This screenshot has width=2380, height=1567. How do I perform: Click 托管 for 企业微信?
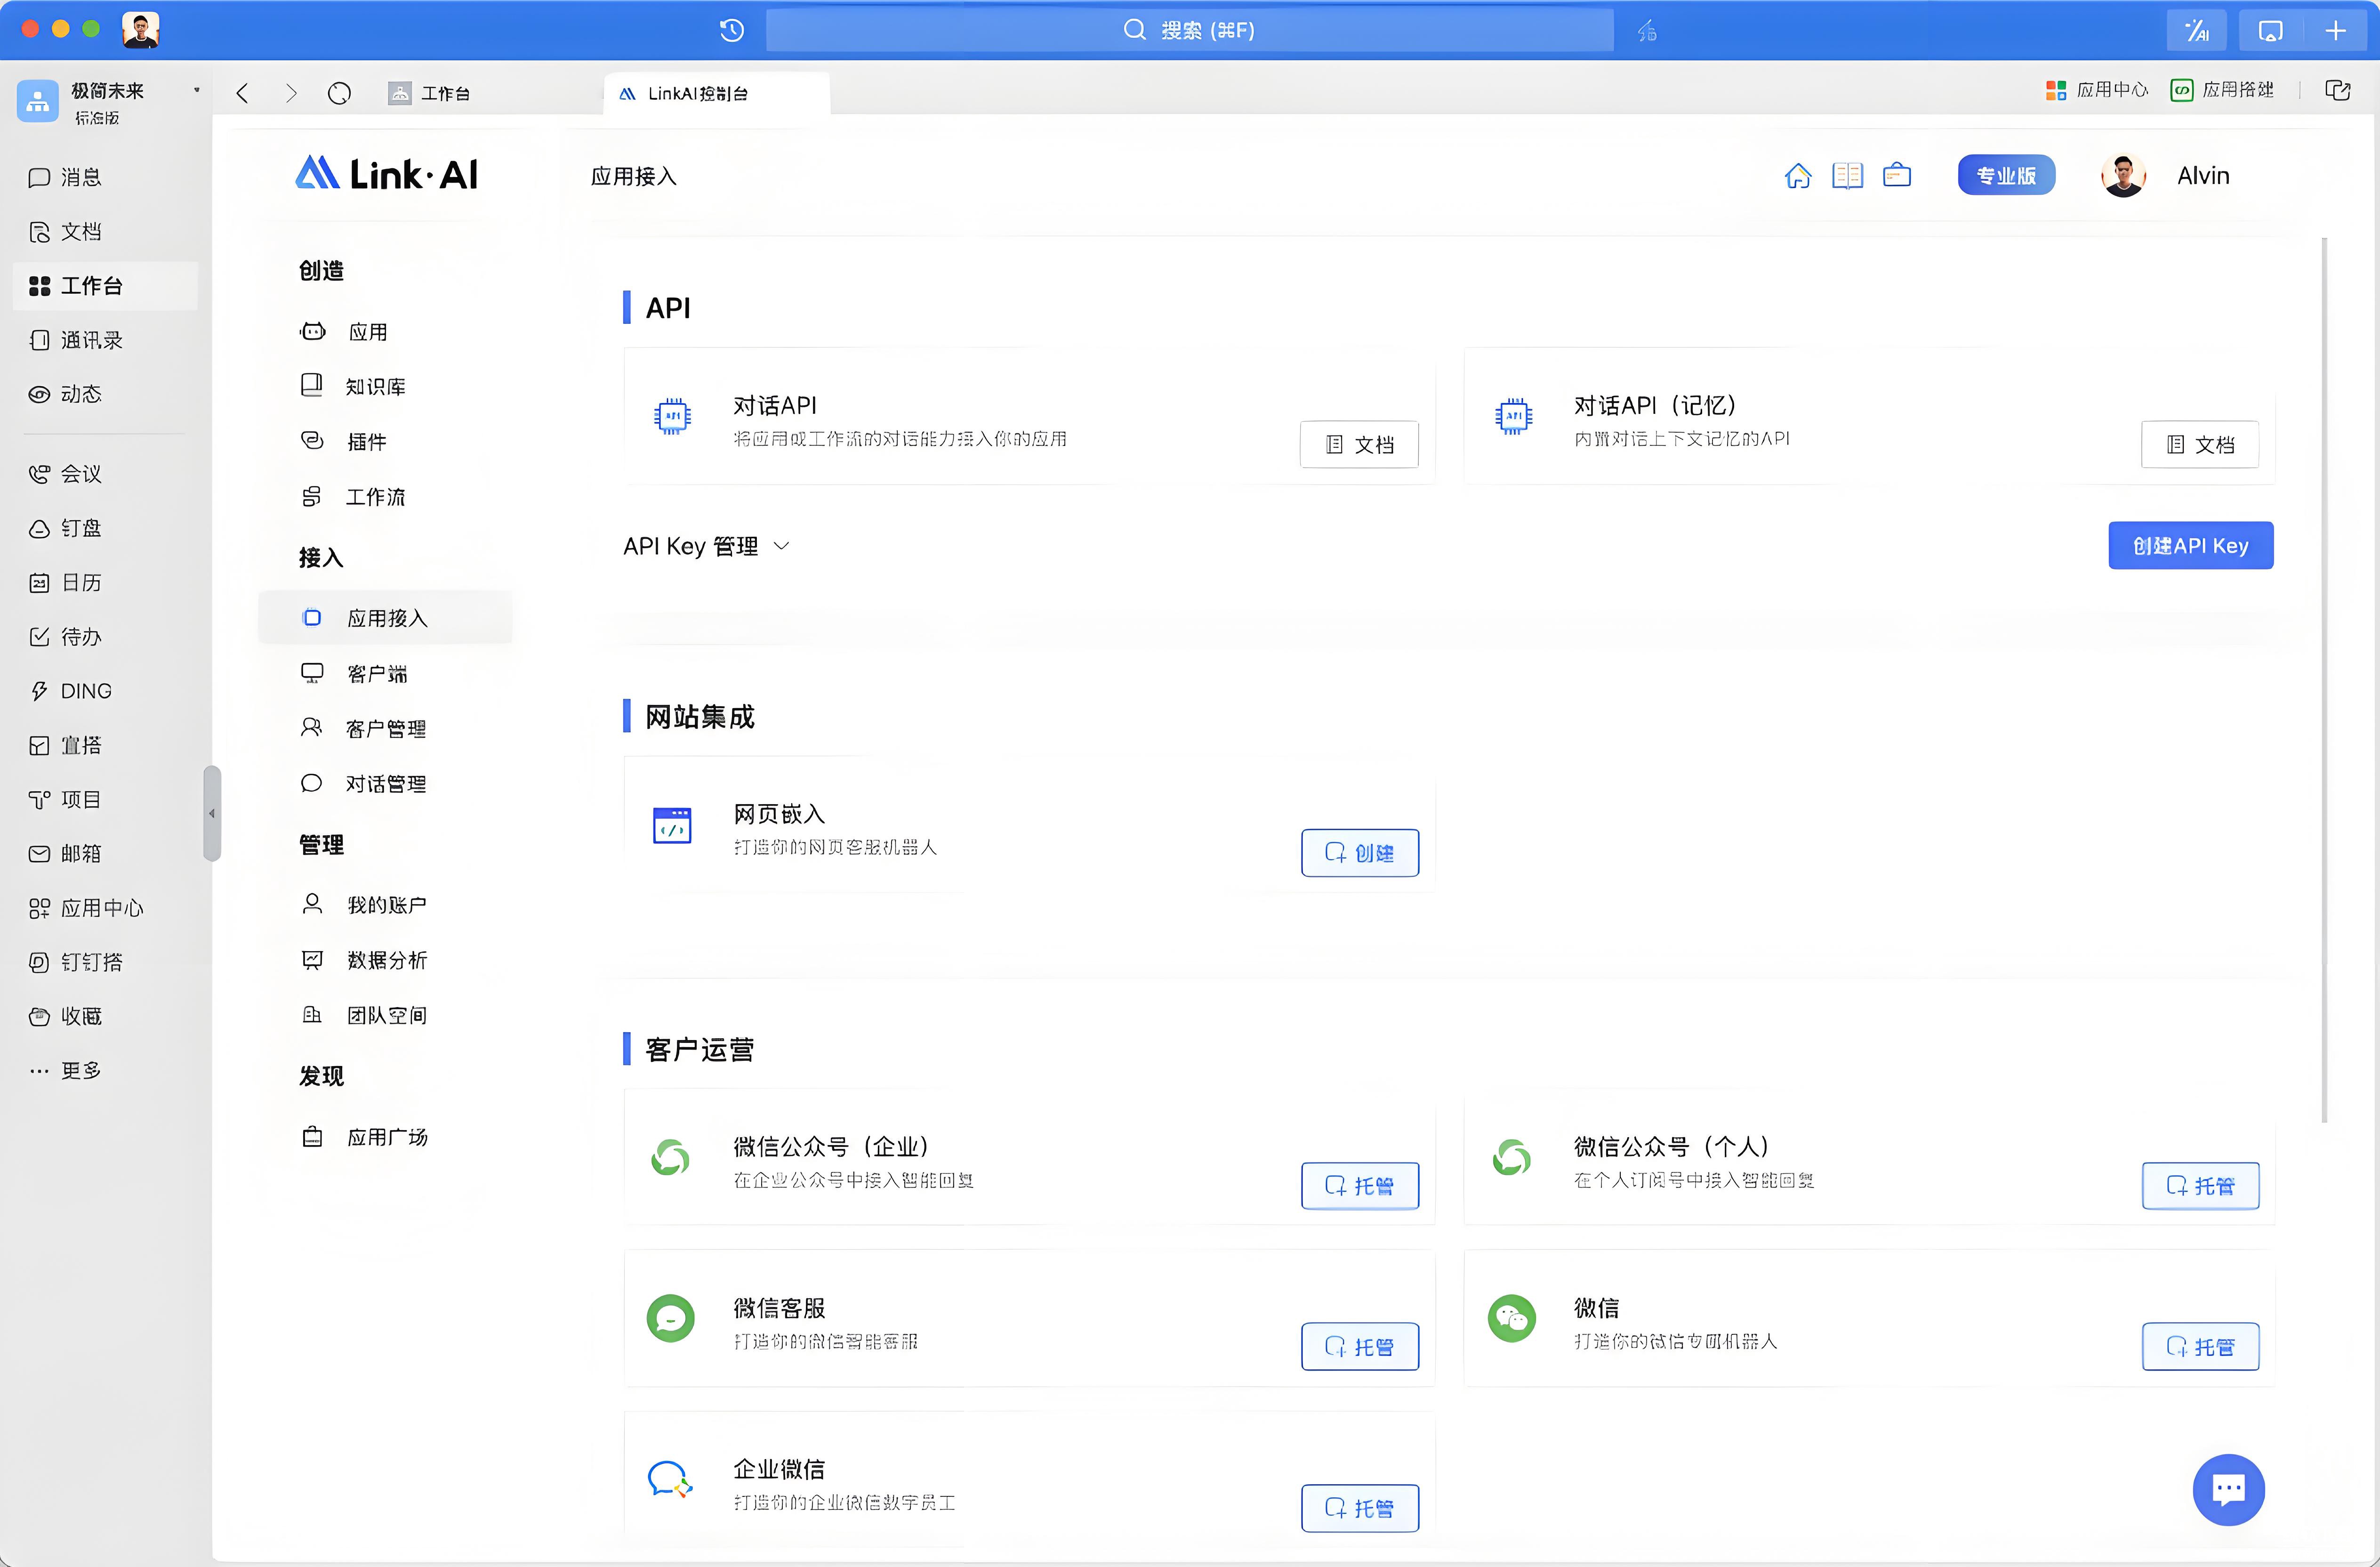point(1359,1508)
